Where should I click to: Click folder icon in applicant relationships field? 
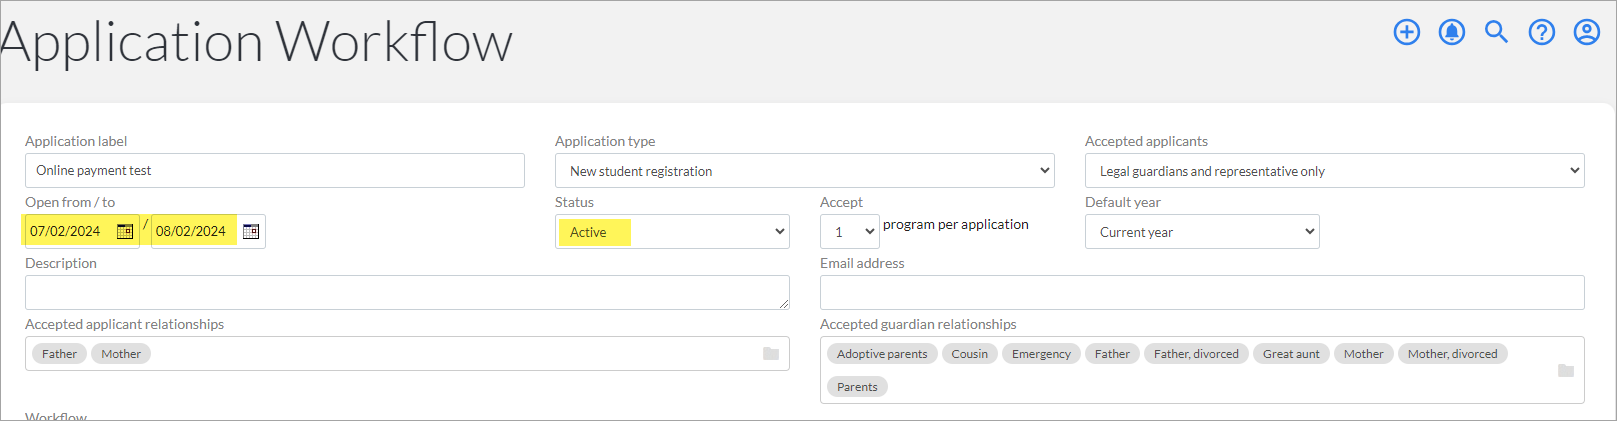click(771, 354)
